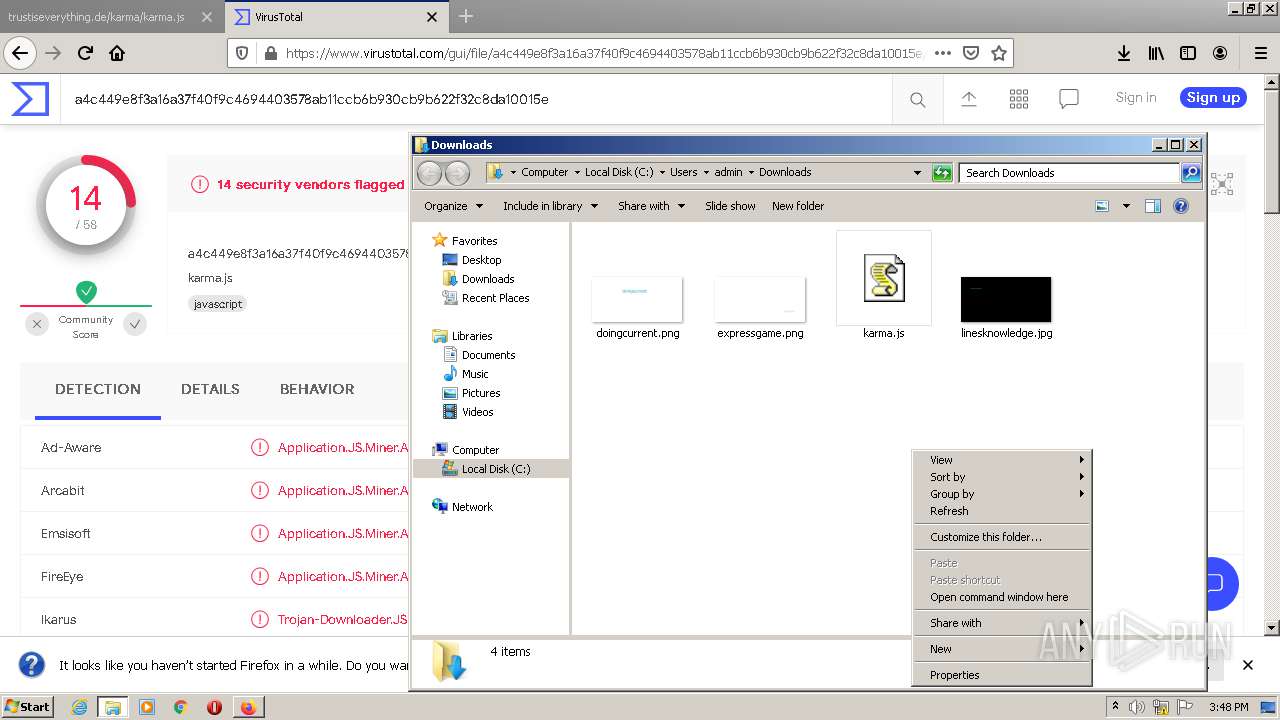This screenshot has height=720, width=1280.
Task: Expand Sort by submenu
Action: [1001, 477]
